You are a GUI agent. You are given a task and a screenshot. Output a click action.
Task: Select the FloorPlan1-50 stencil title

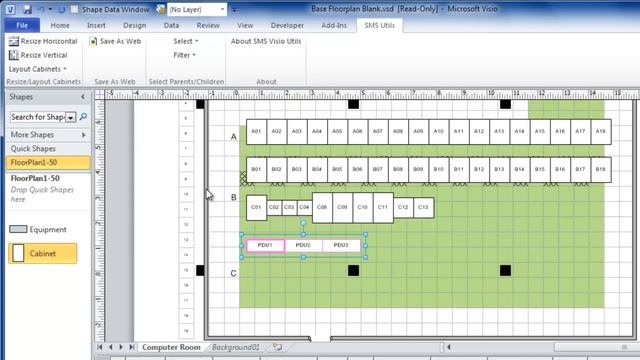tap(48, 162)
